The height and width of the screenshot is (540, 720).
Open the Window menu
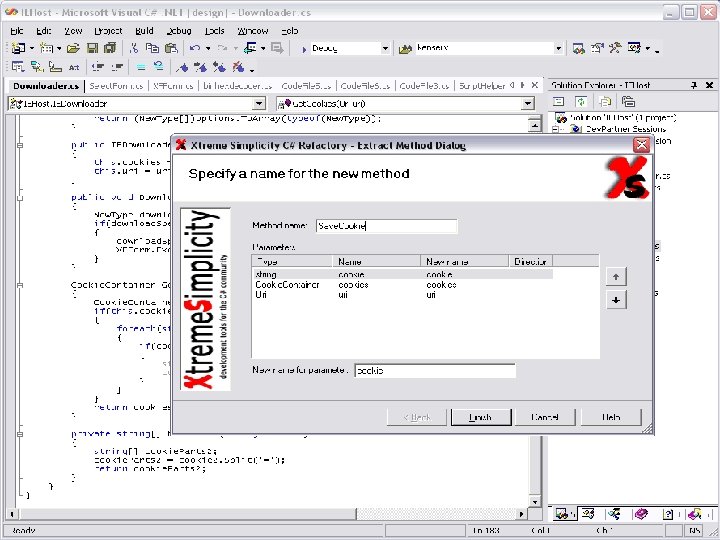(x=253, y=31)
